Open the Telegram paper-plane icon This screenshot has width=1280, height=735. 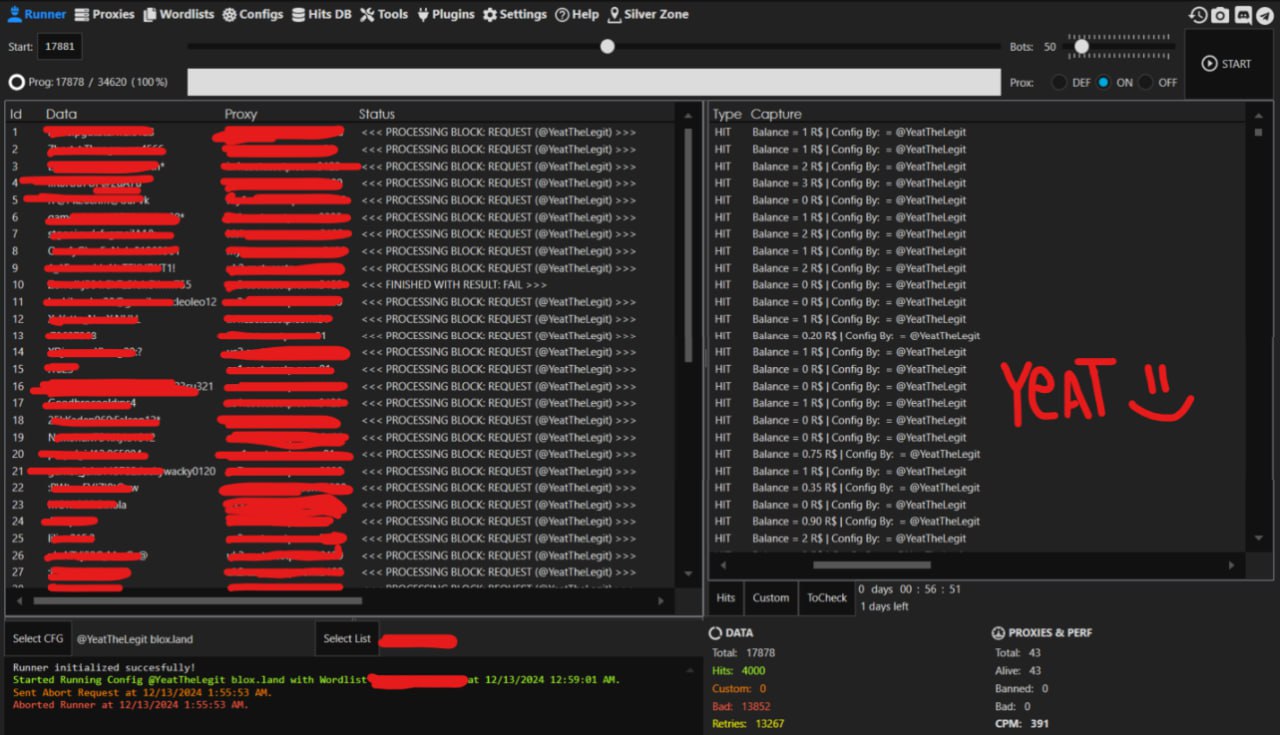[1265, 15]
